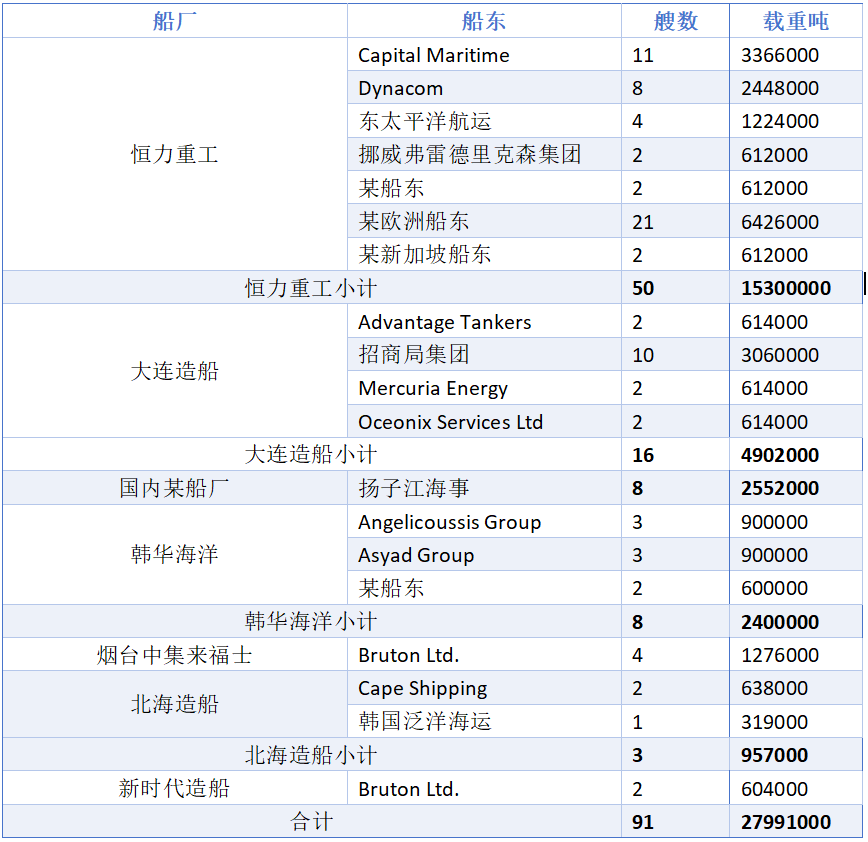Screen dimensions: 868x842
Task: Select the 某欧洲船东 cell
Action: pyautogui.click(x=414, y=221)
